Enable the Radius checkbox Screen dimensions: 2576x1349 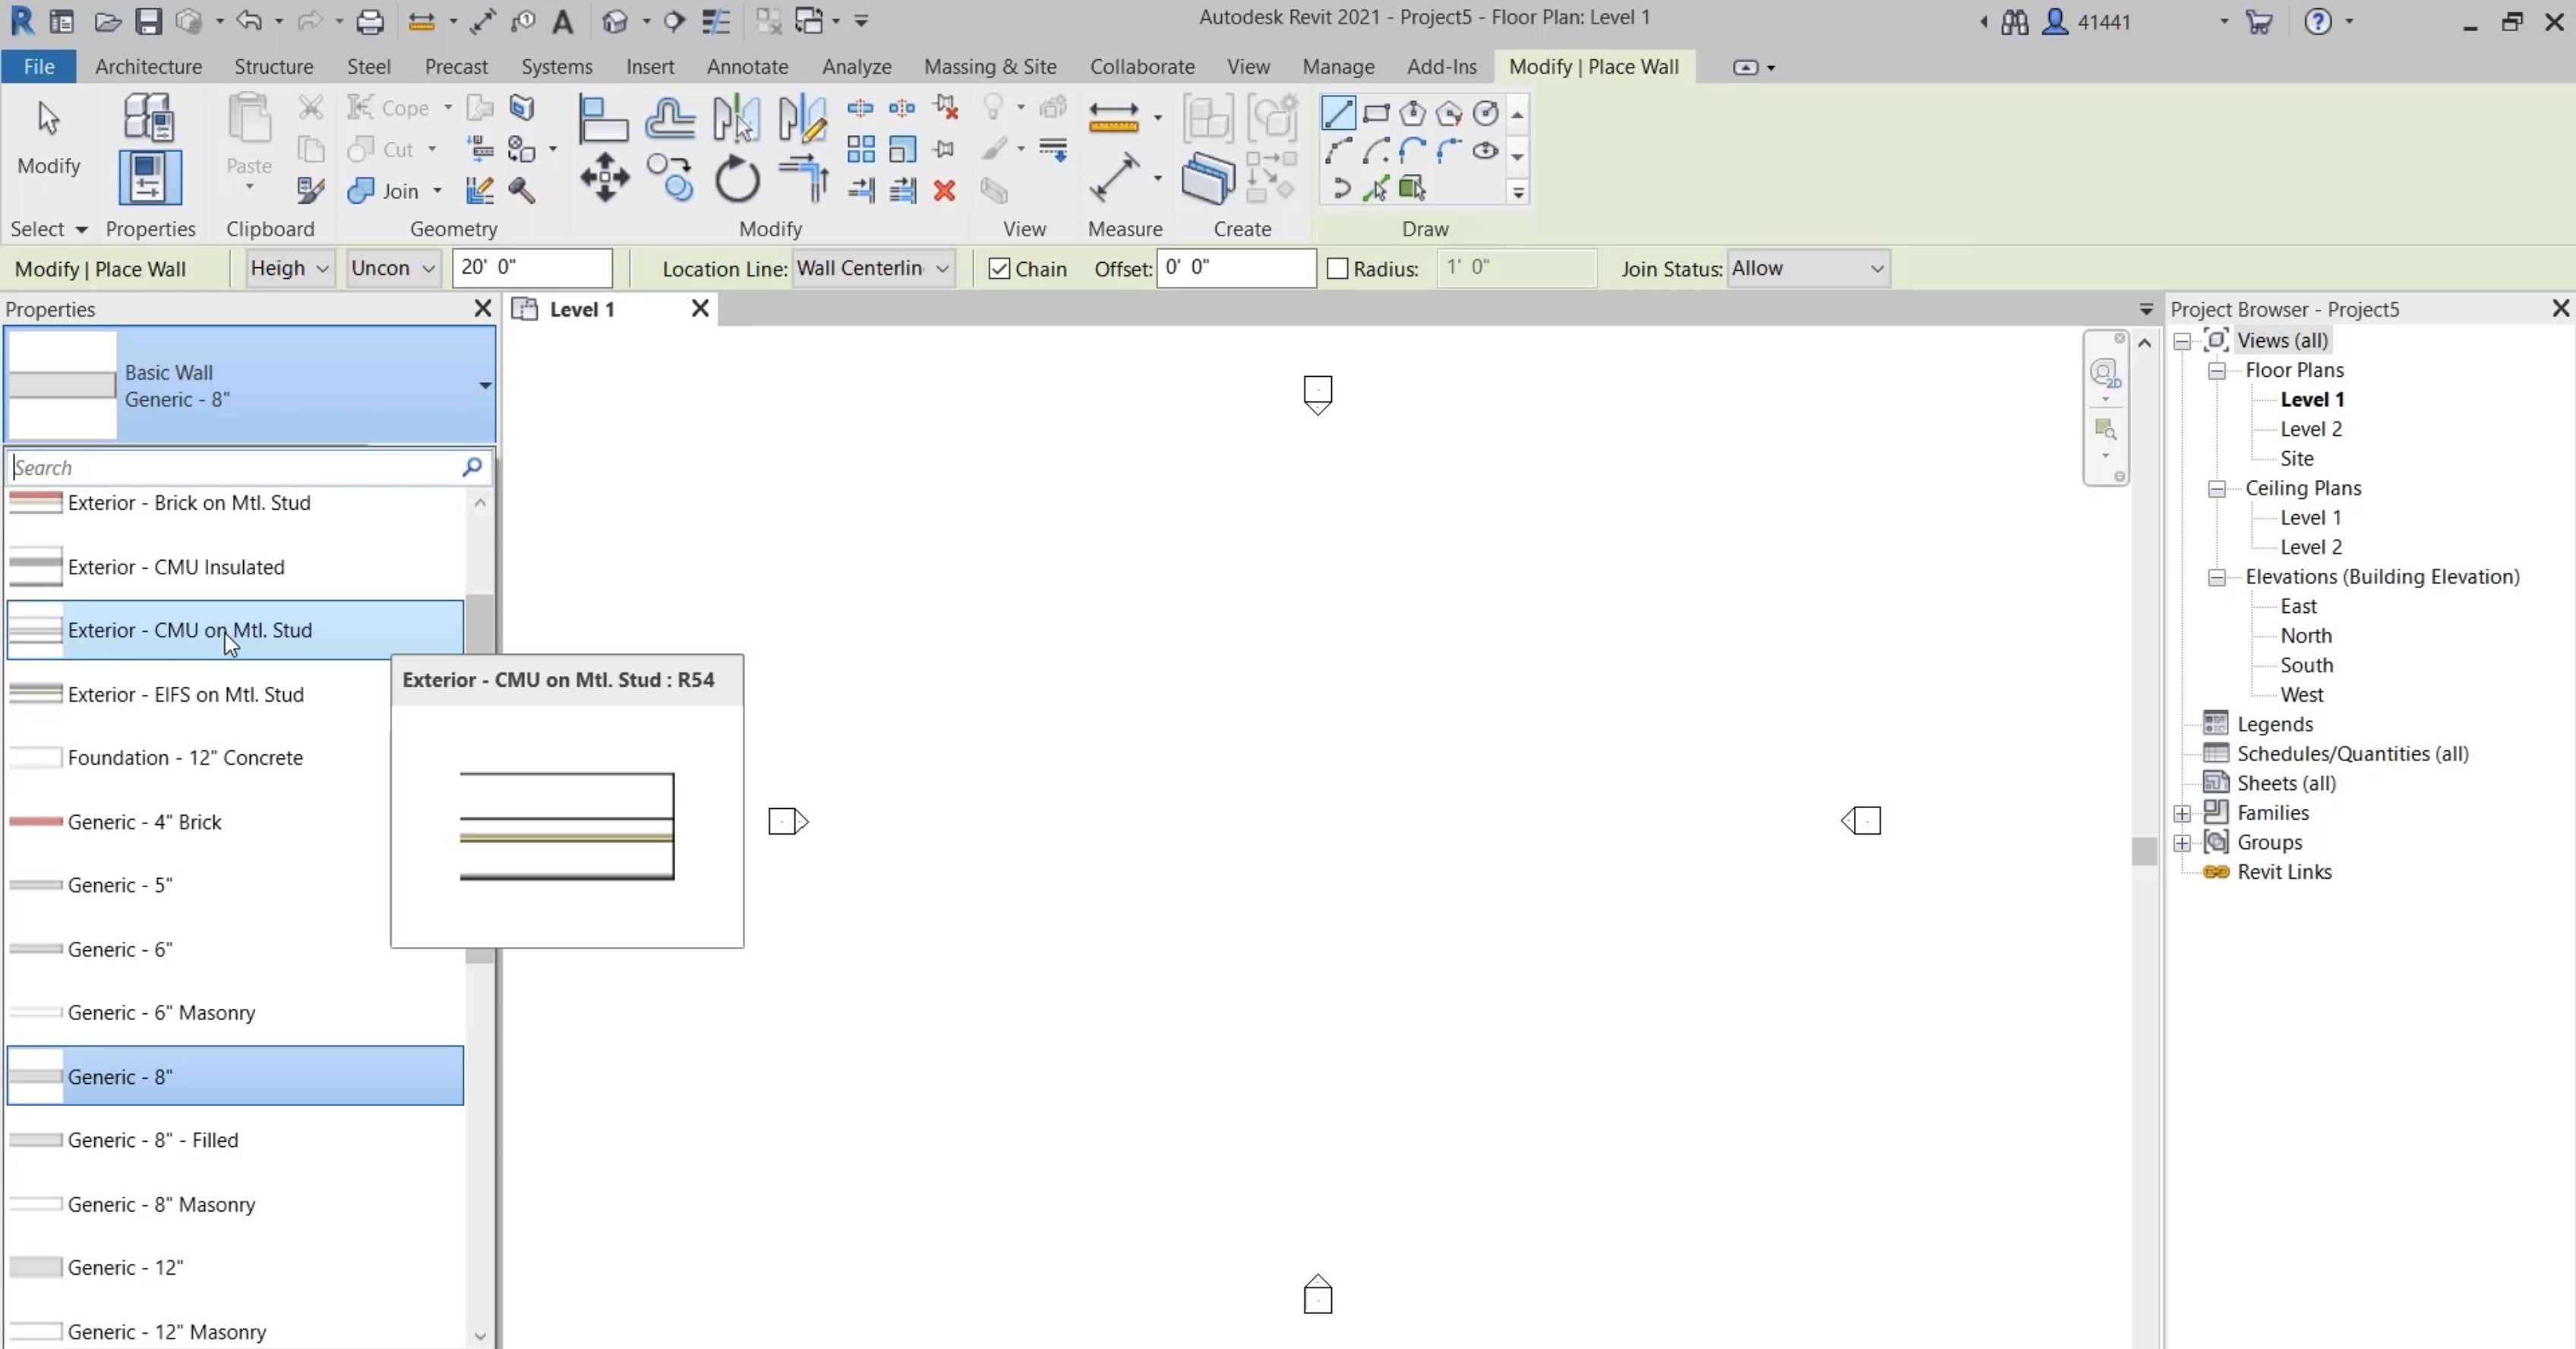(x=1337, y=268)
